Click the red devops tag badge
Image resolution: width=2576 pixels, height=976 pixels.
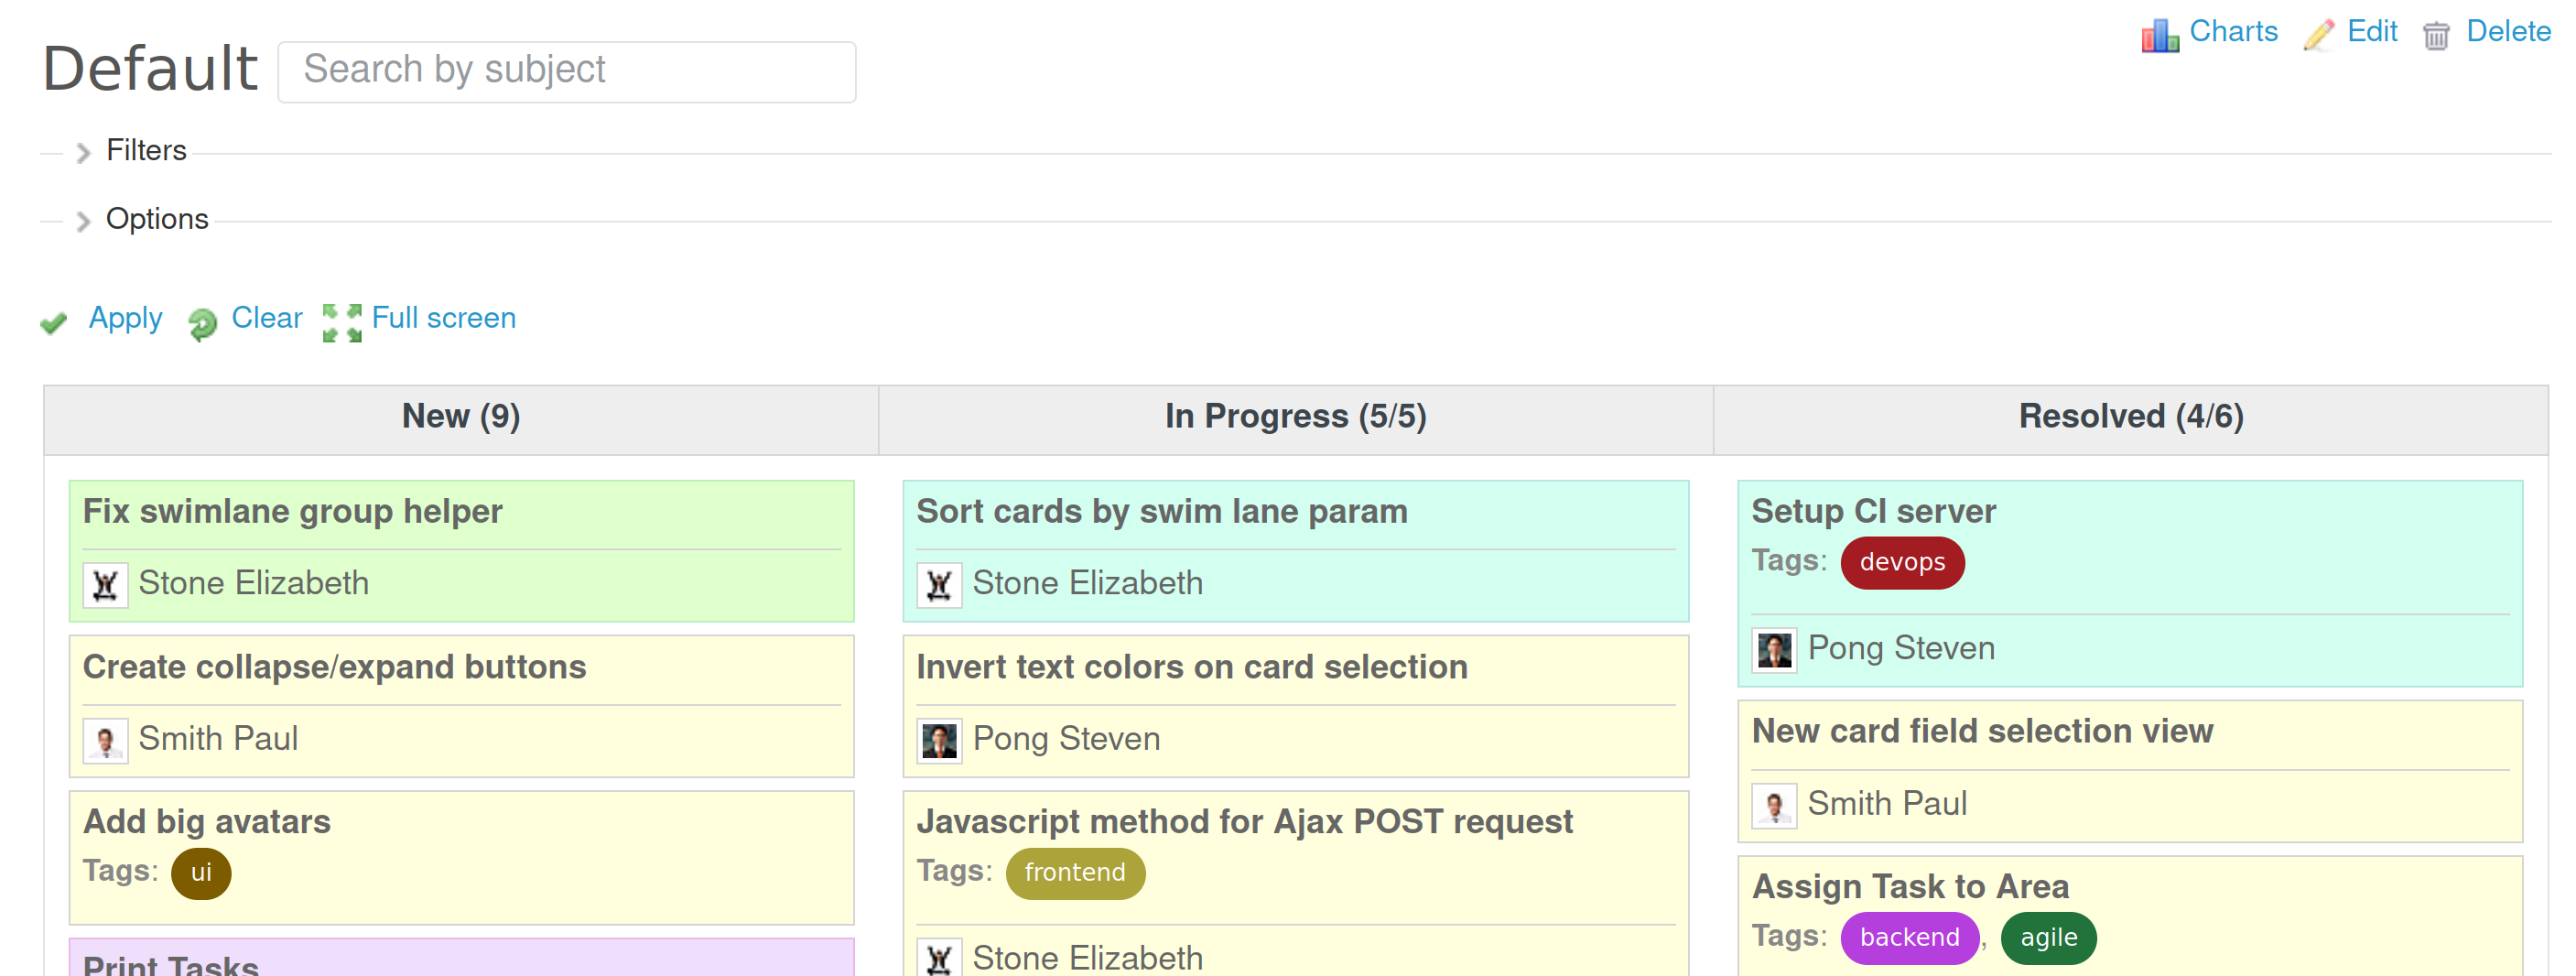[1902, 562]
